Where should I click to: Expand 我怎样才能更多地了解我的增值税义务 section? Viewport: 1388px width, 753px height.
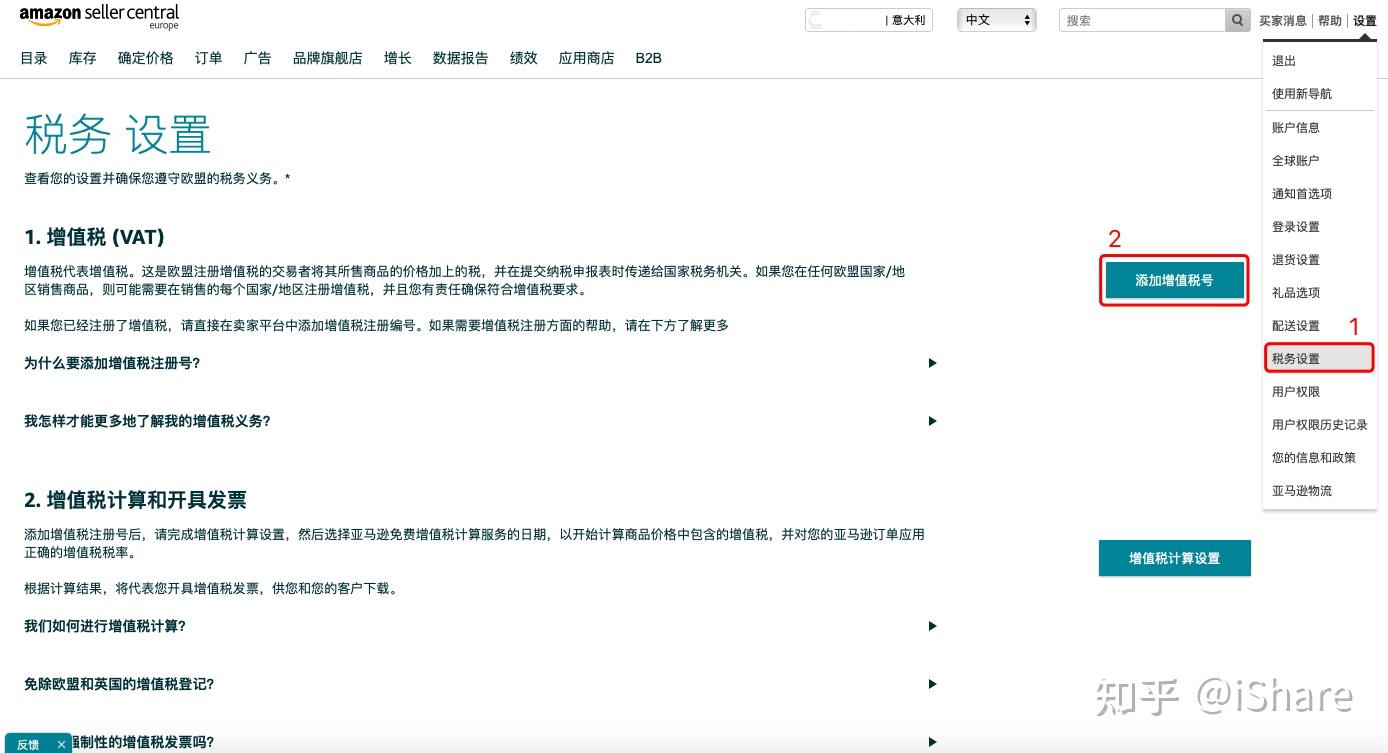coord(932,421)
